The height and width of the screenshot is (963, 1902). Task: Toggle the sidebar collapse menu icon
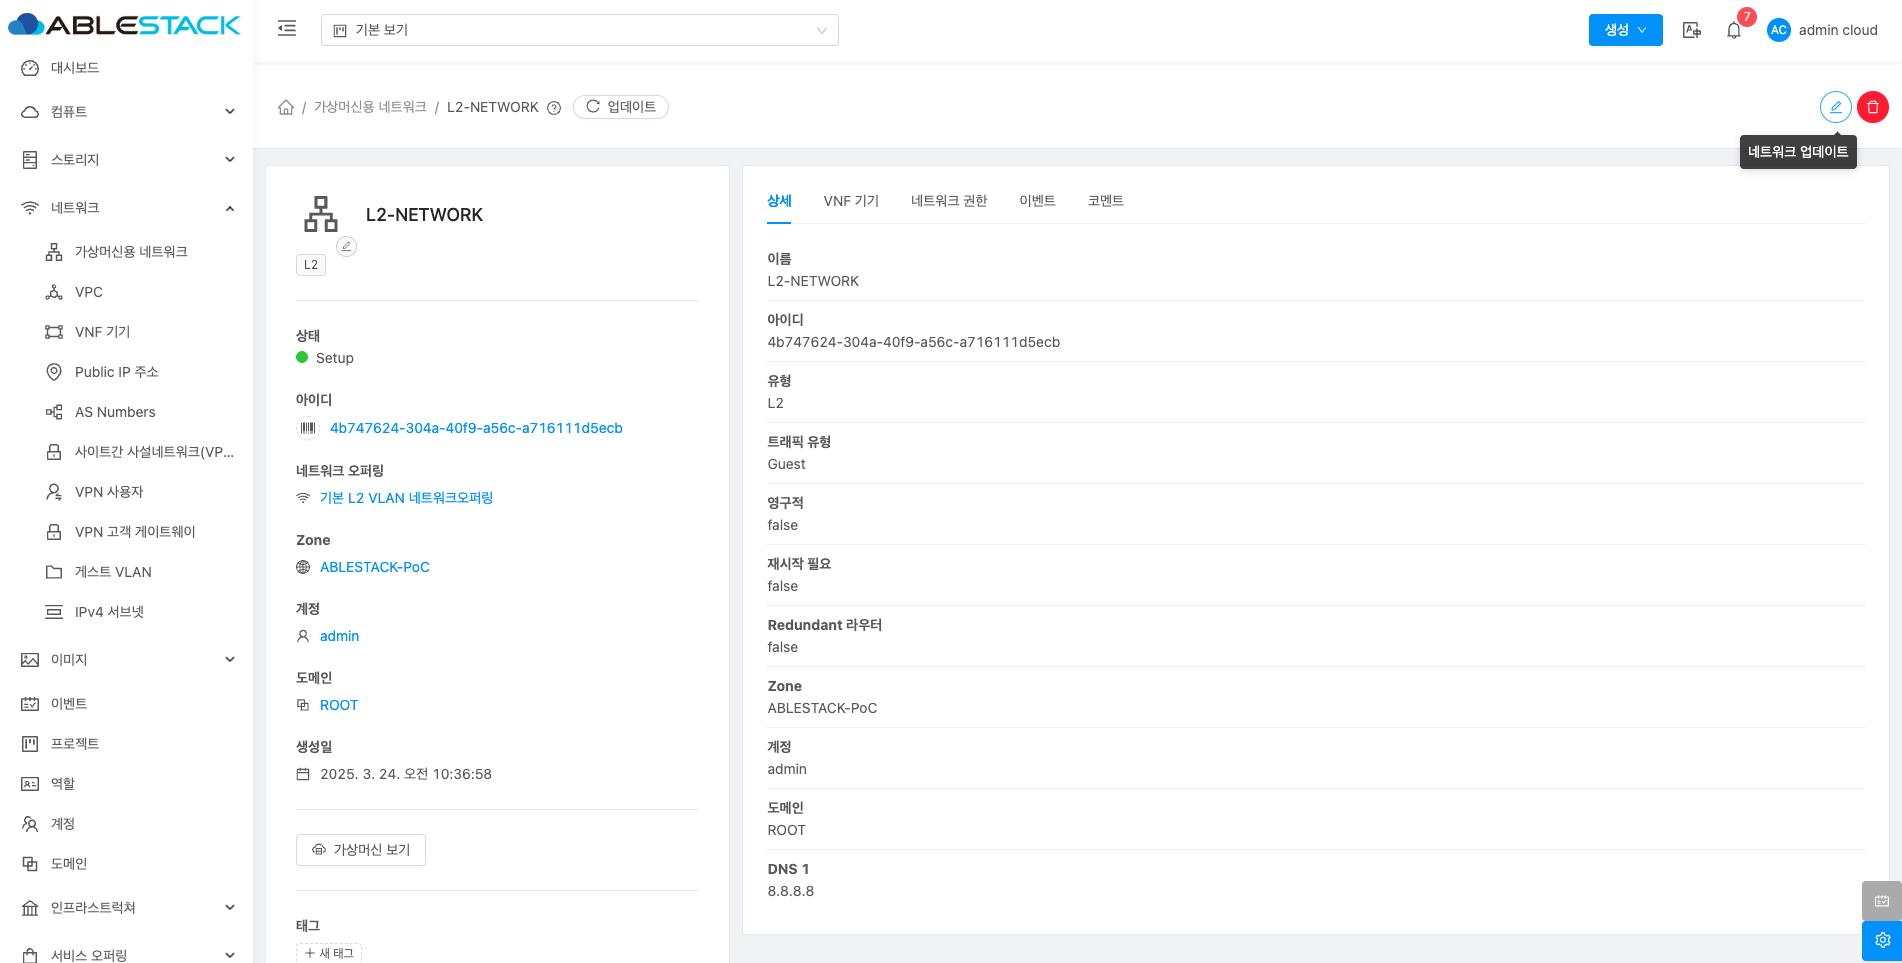pyautogui.click(x=287, y=29)
